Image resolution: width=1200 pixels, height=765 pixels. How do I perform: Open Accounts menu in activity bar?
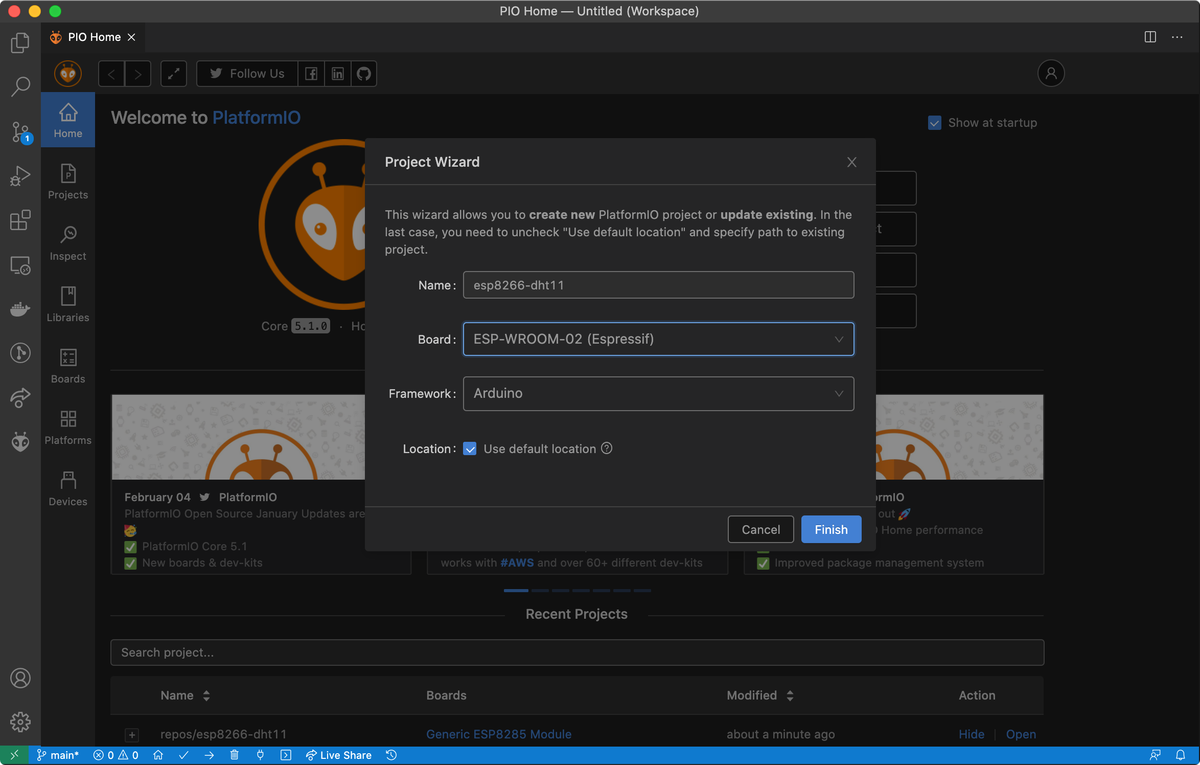coord(20,677)
